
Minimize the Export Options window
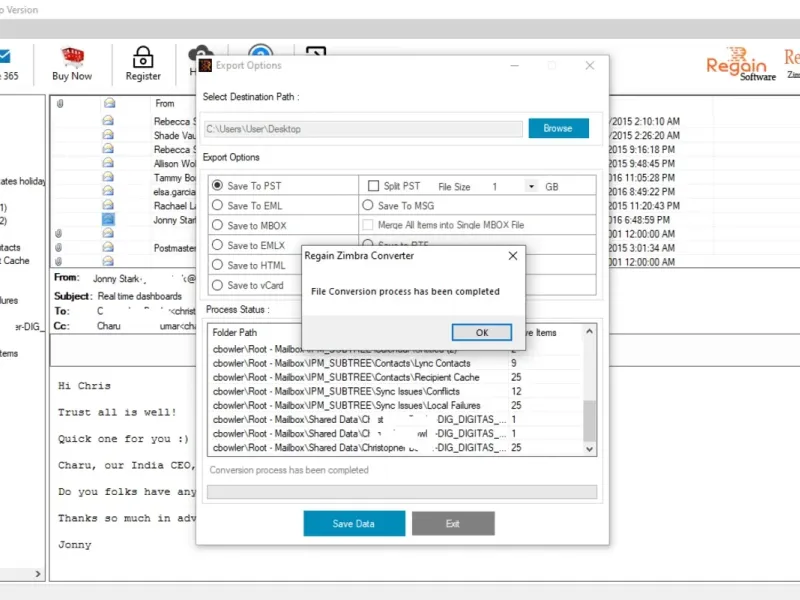514,65
